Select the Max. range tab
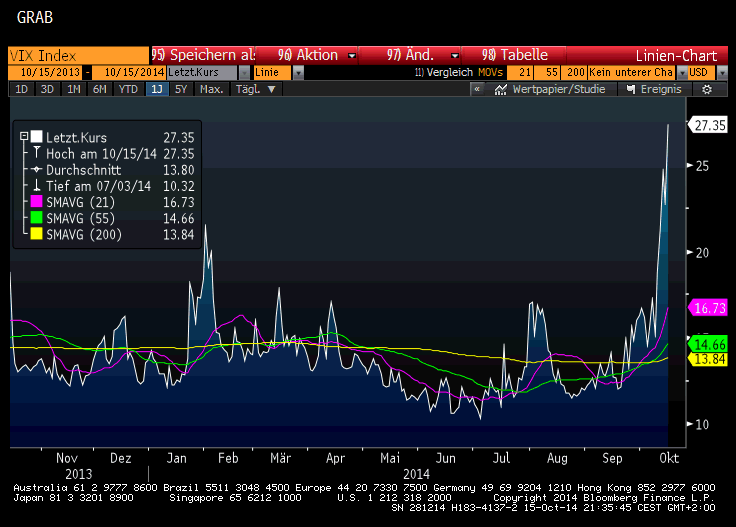This screenshot has width=736, height=527. (212, 89)
